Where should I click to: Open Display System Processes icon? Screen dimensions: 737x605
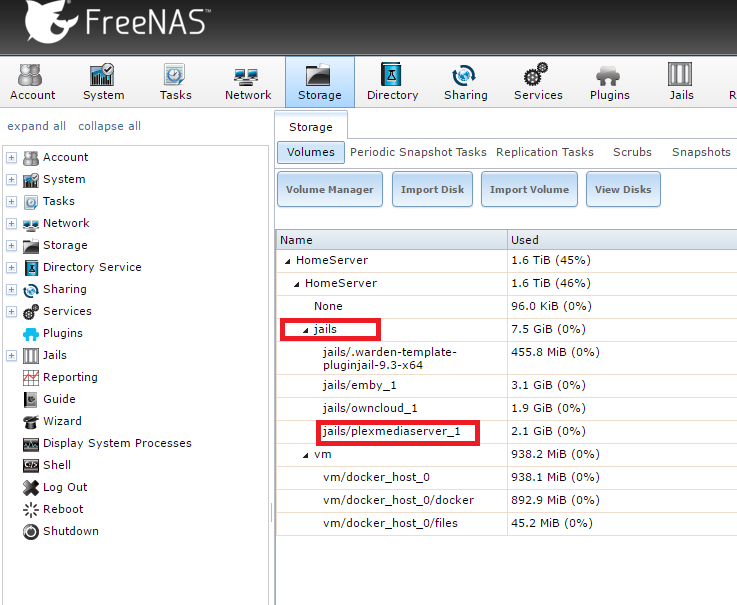click(x=31, y=444)
